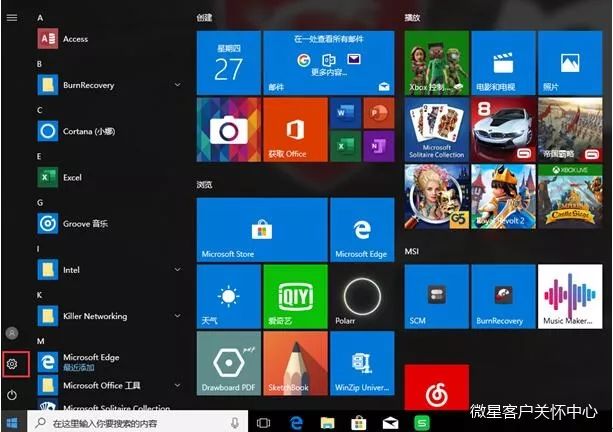
Task: Click the Windows Start button
Action: 12,423
